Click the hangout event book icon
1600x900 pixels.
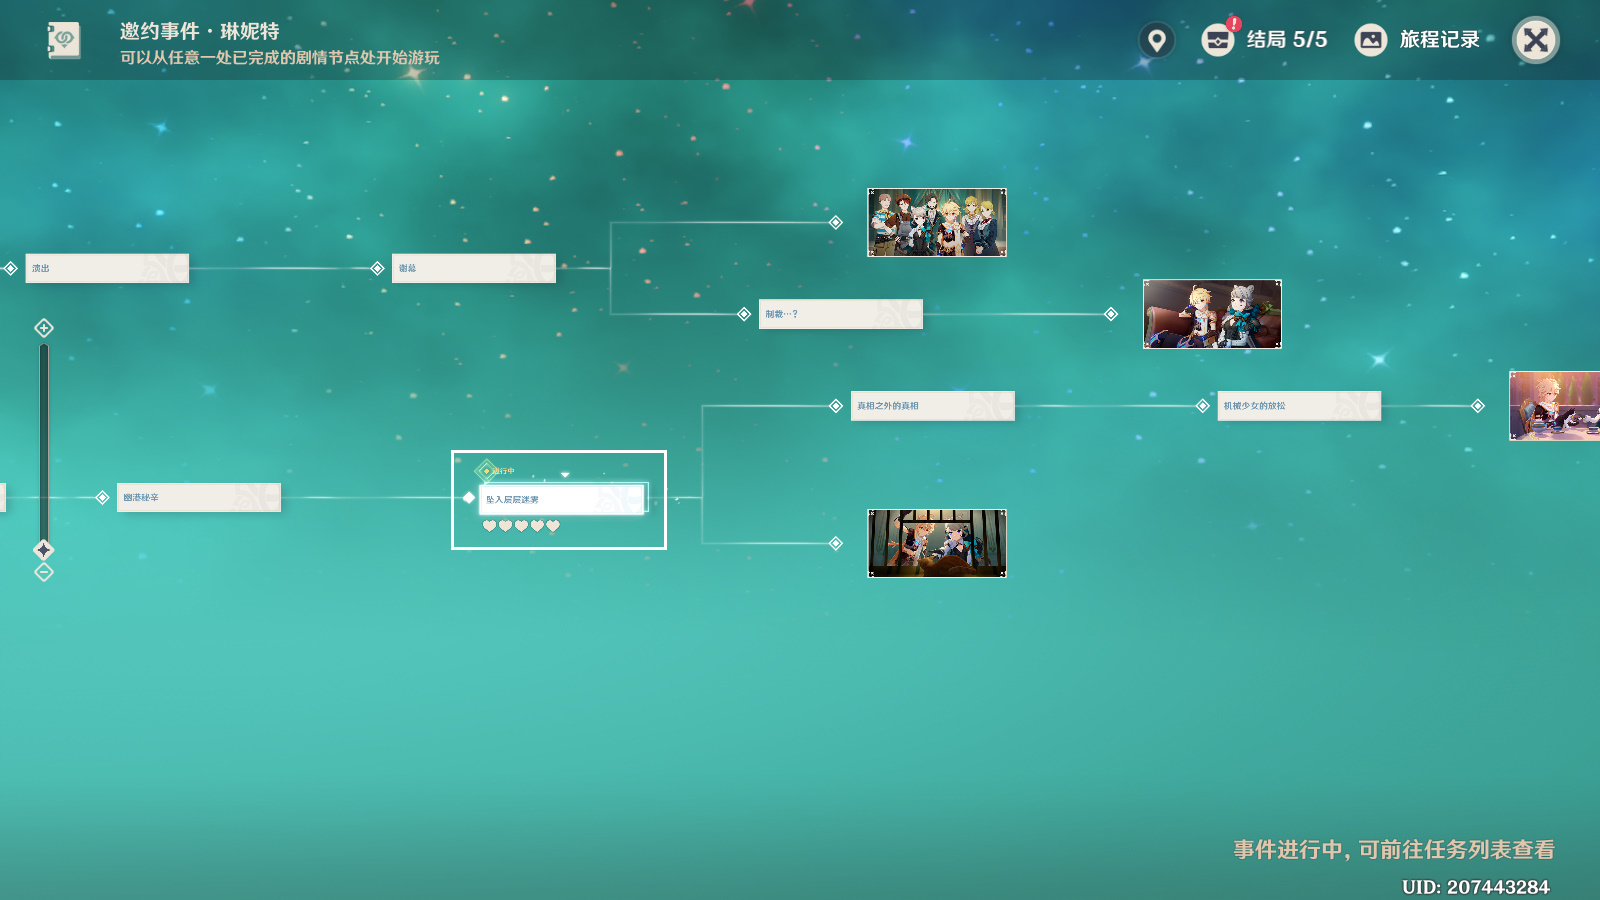[x=64, y=40]
